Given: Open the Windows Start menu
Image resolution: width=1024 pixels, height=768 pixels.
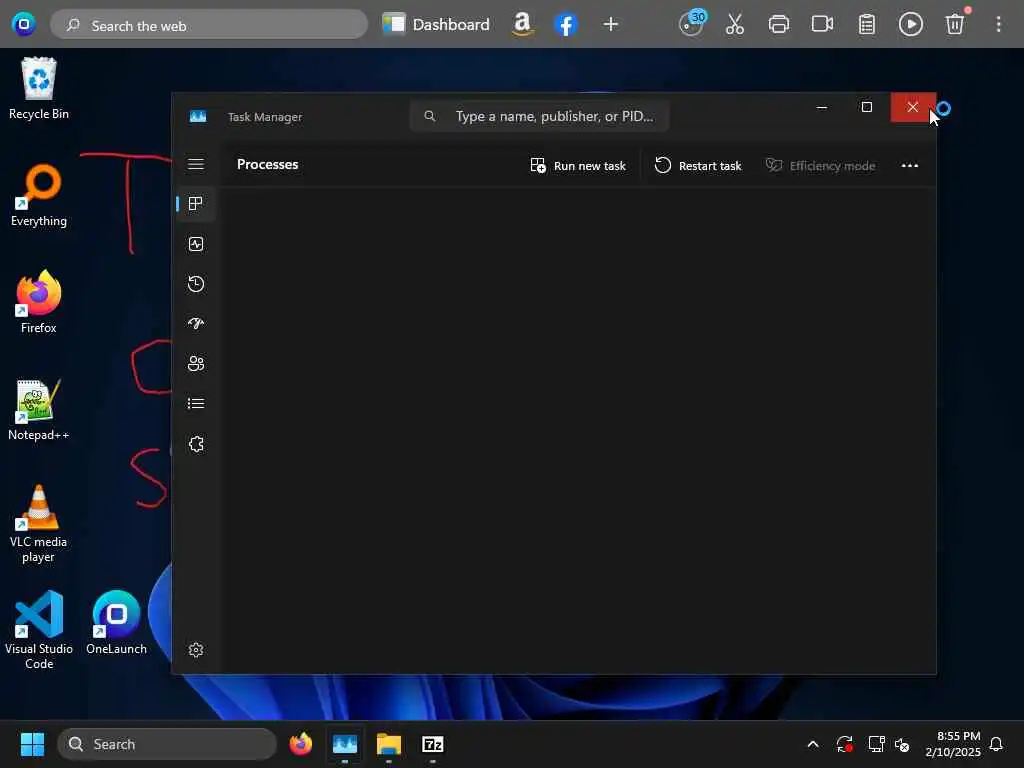Looking at the screenshot, I should tap(32, 744).
